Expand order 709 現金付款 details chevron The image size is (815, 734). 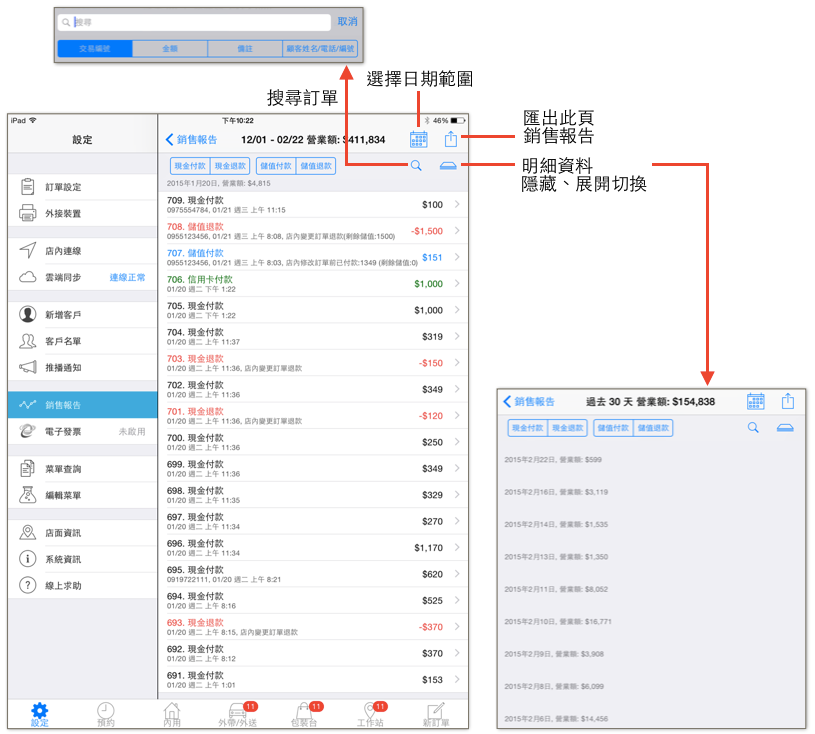(x=457, y=204)
